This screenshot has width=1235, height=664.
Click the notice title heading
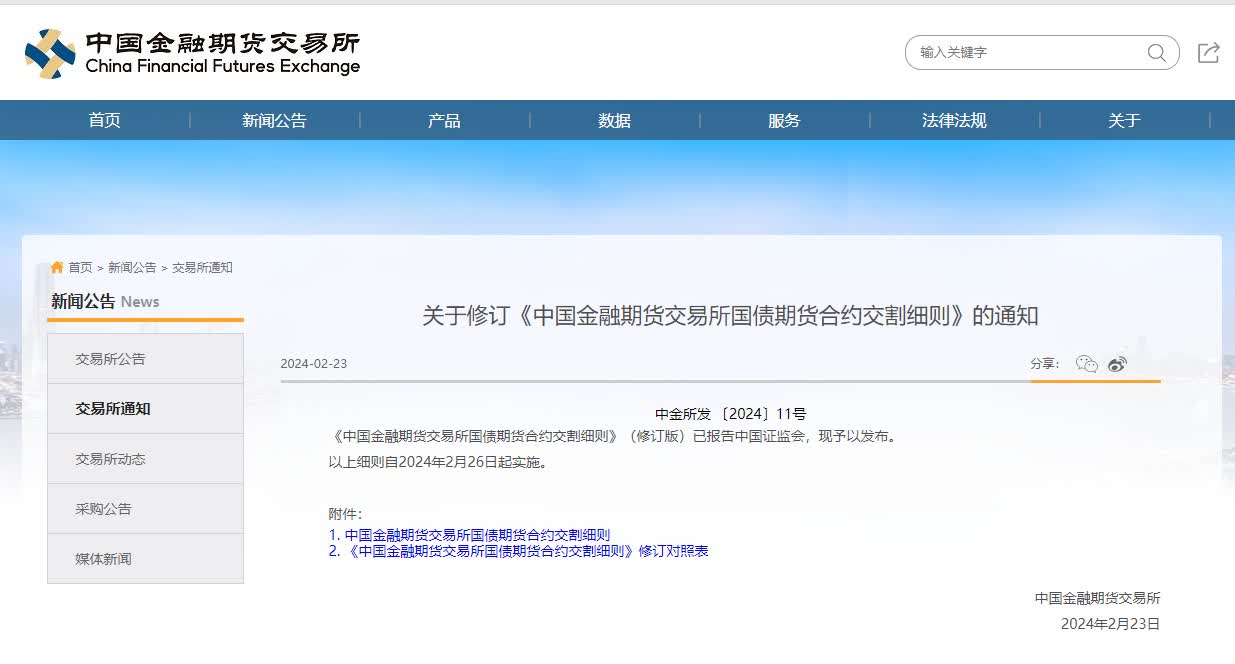730,316
